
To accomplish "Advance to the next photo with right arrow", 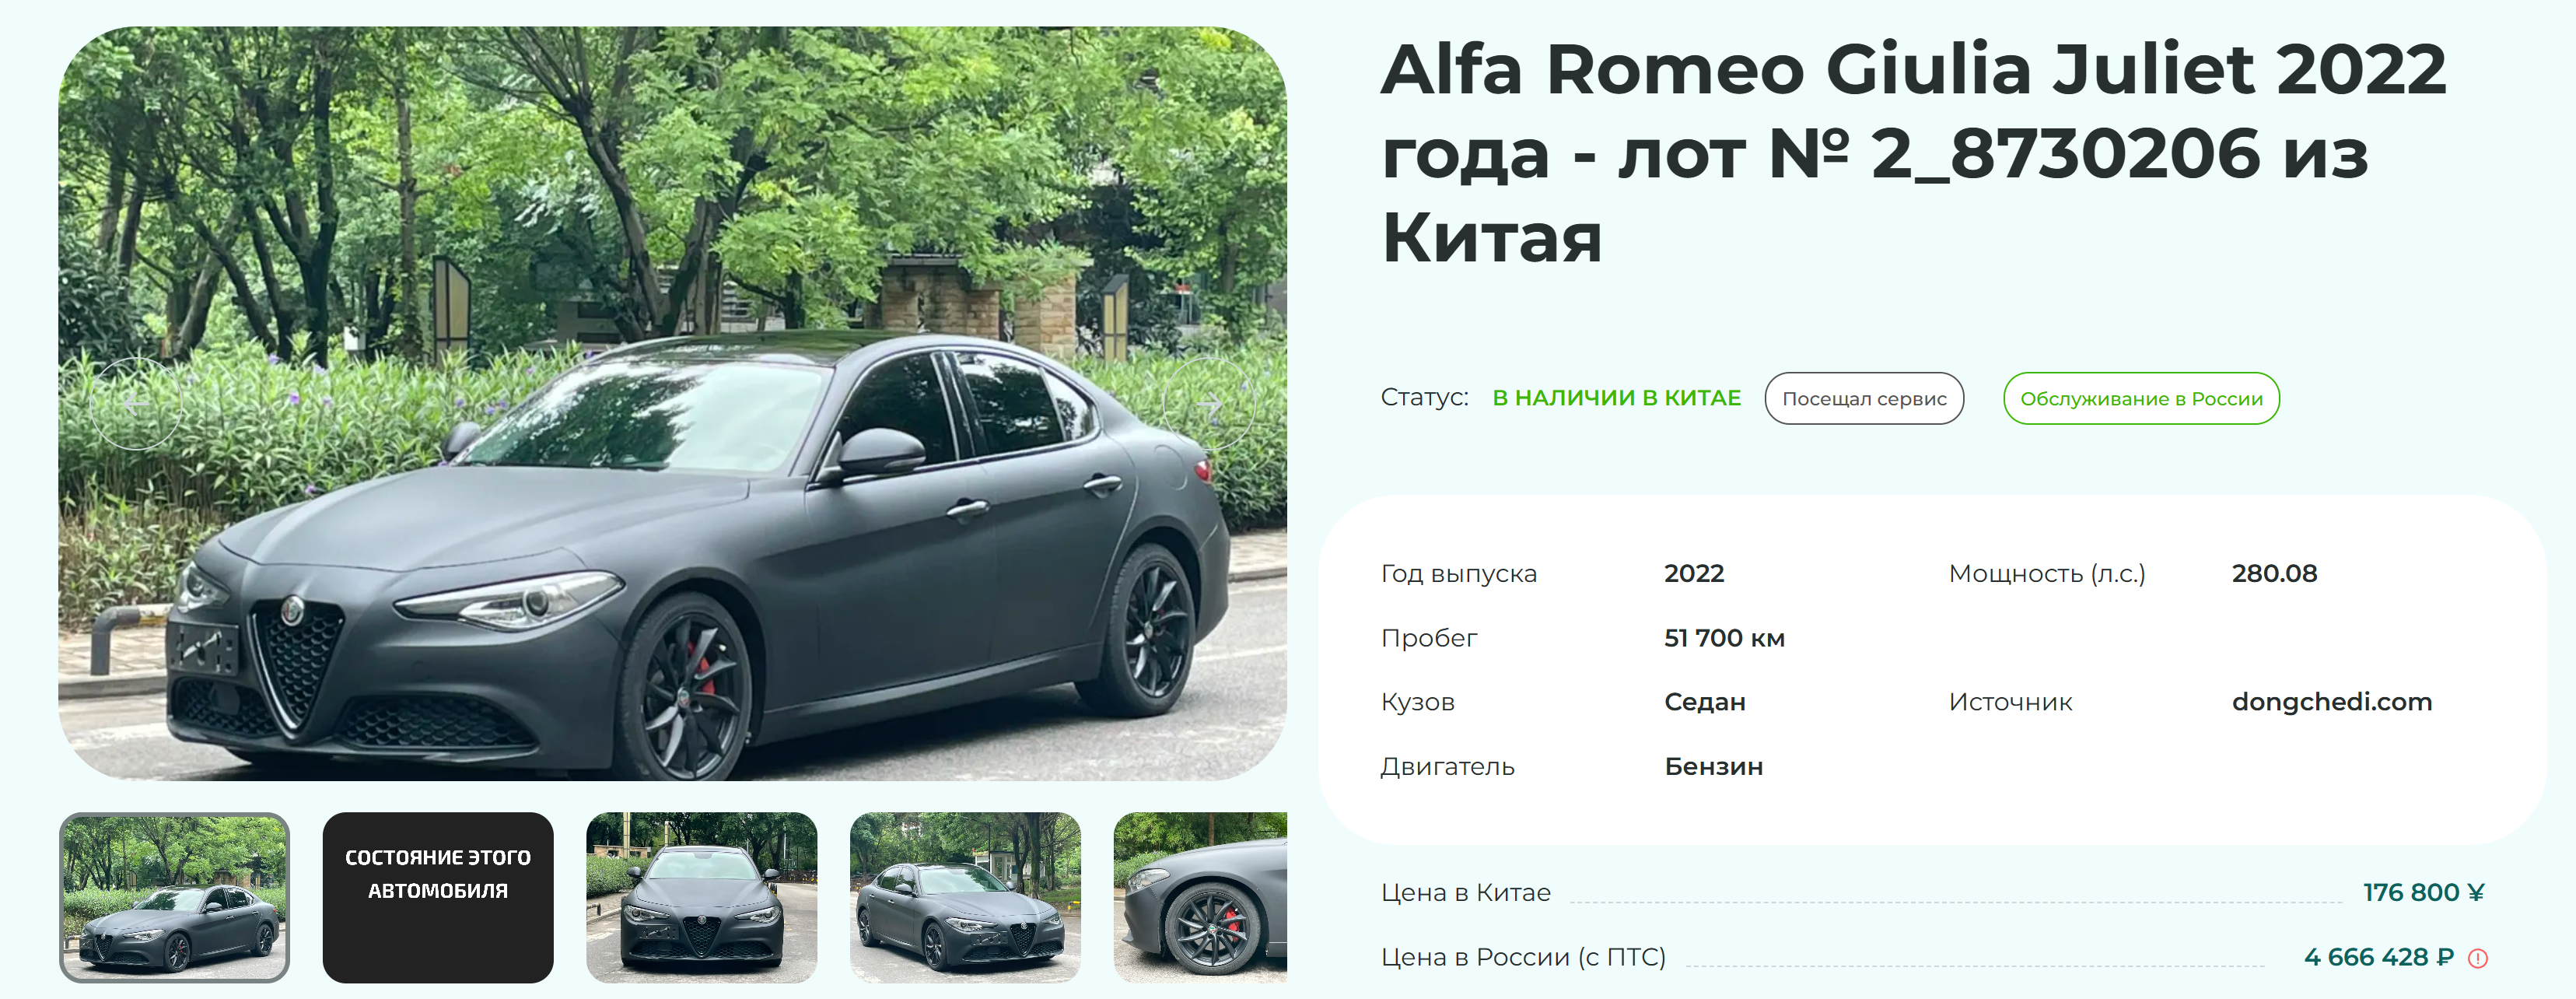I will (x=1208, y=403).
